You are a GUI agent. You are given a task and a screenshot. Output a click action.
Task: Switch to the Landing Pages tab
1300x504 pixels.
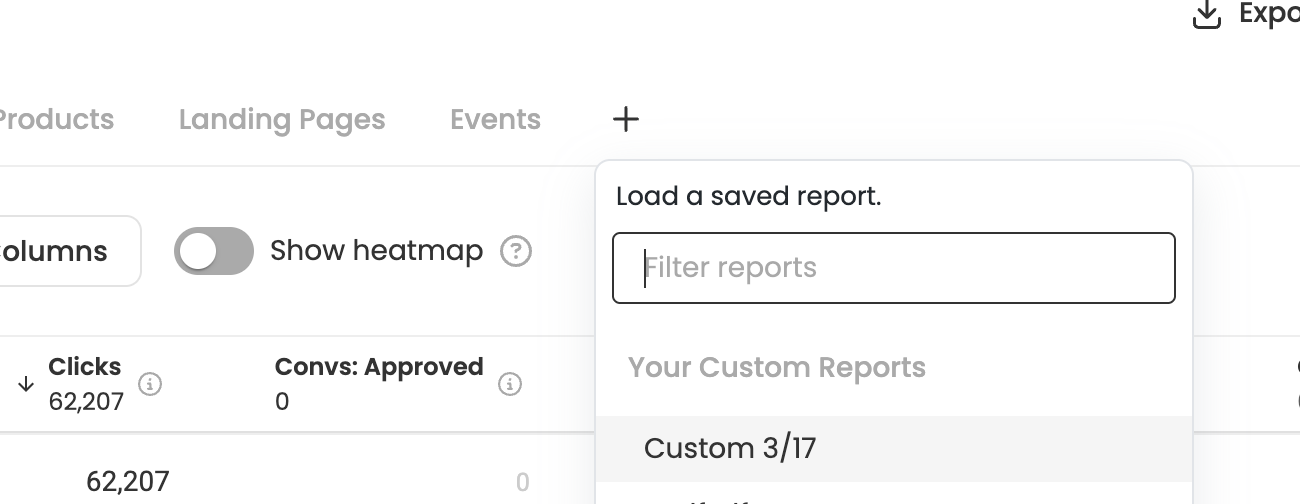click(x=282, y=120)
